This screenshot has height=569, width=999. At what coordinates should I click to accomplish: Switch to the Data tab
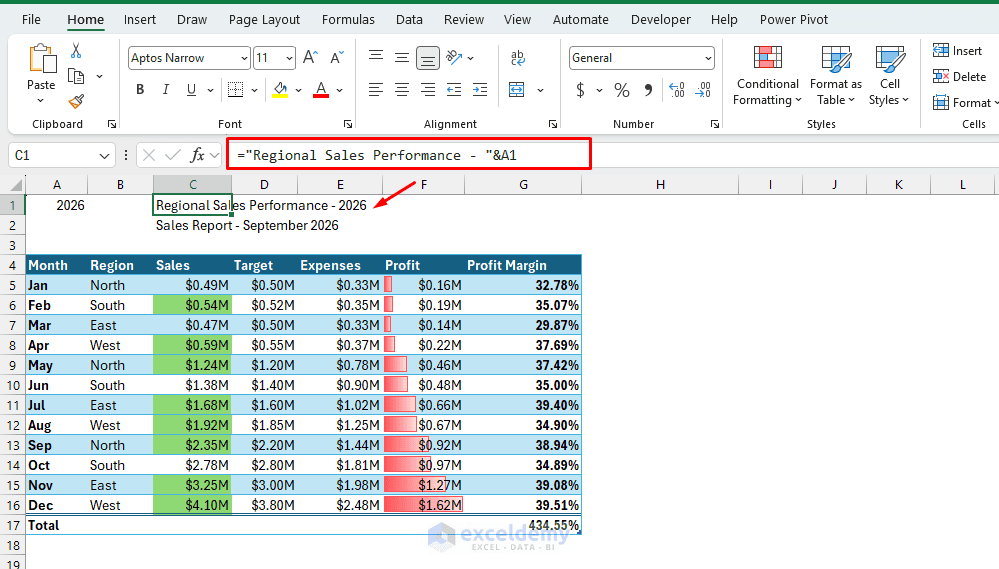pos(409,20)
